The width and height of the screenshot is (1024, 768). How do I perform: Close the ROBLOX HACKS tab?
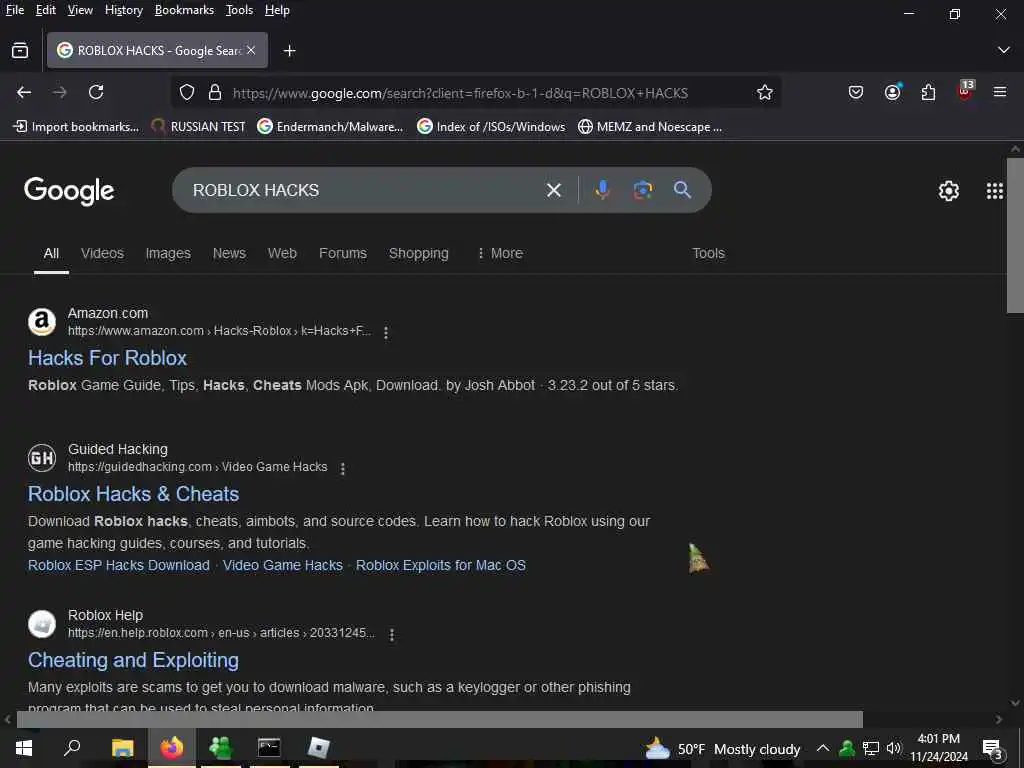[251, 50]
